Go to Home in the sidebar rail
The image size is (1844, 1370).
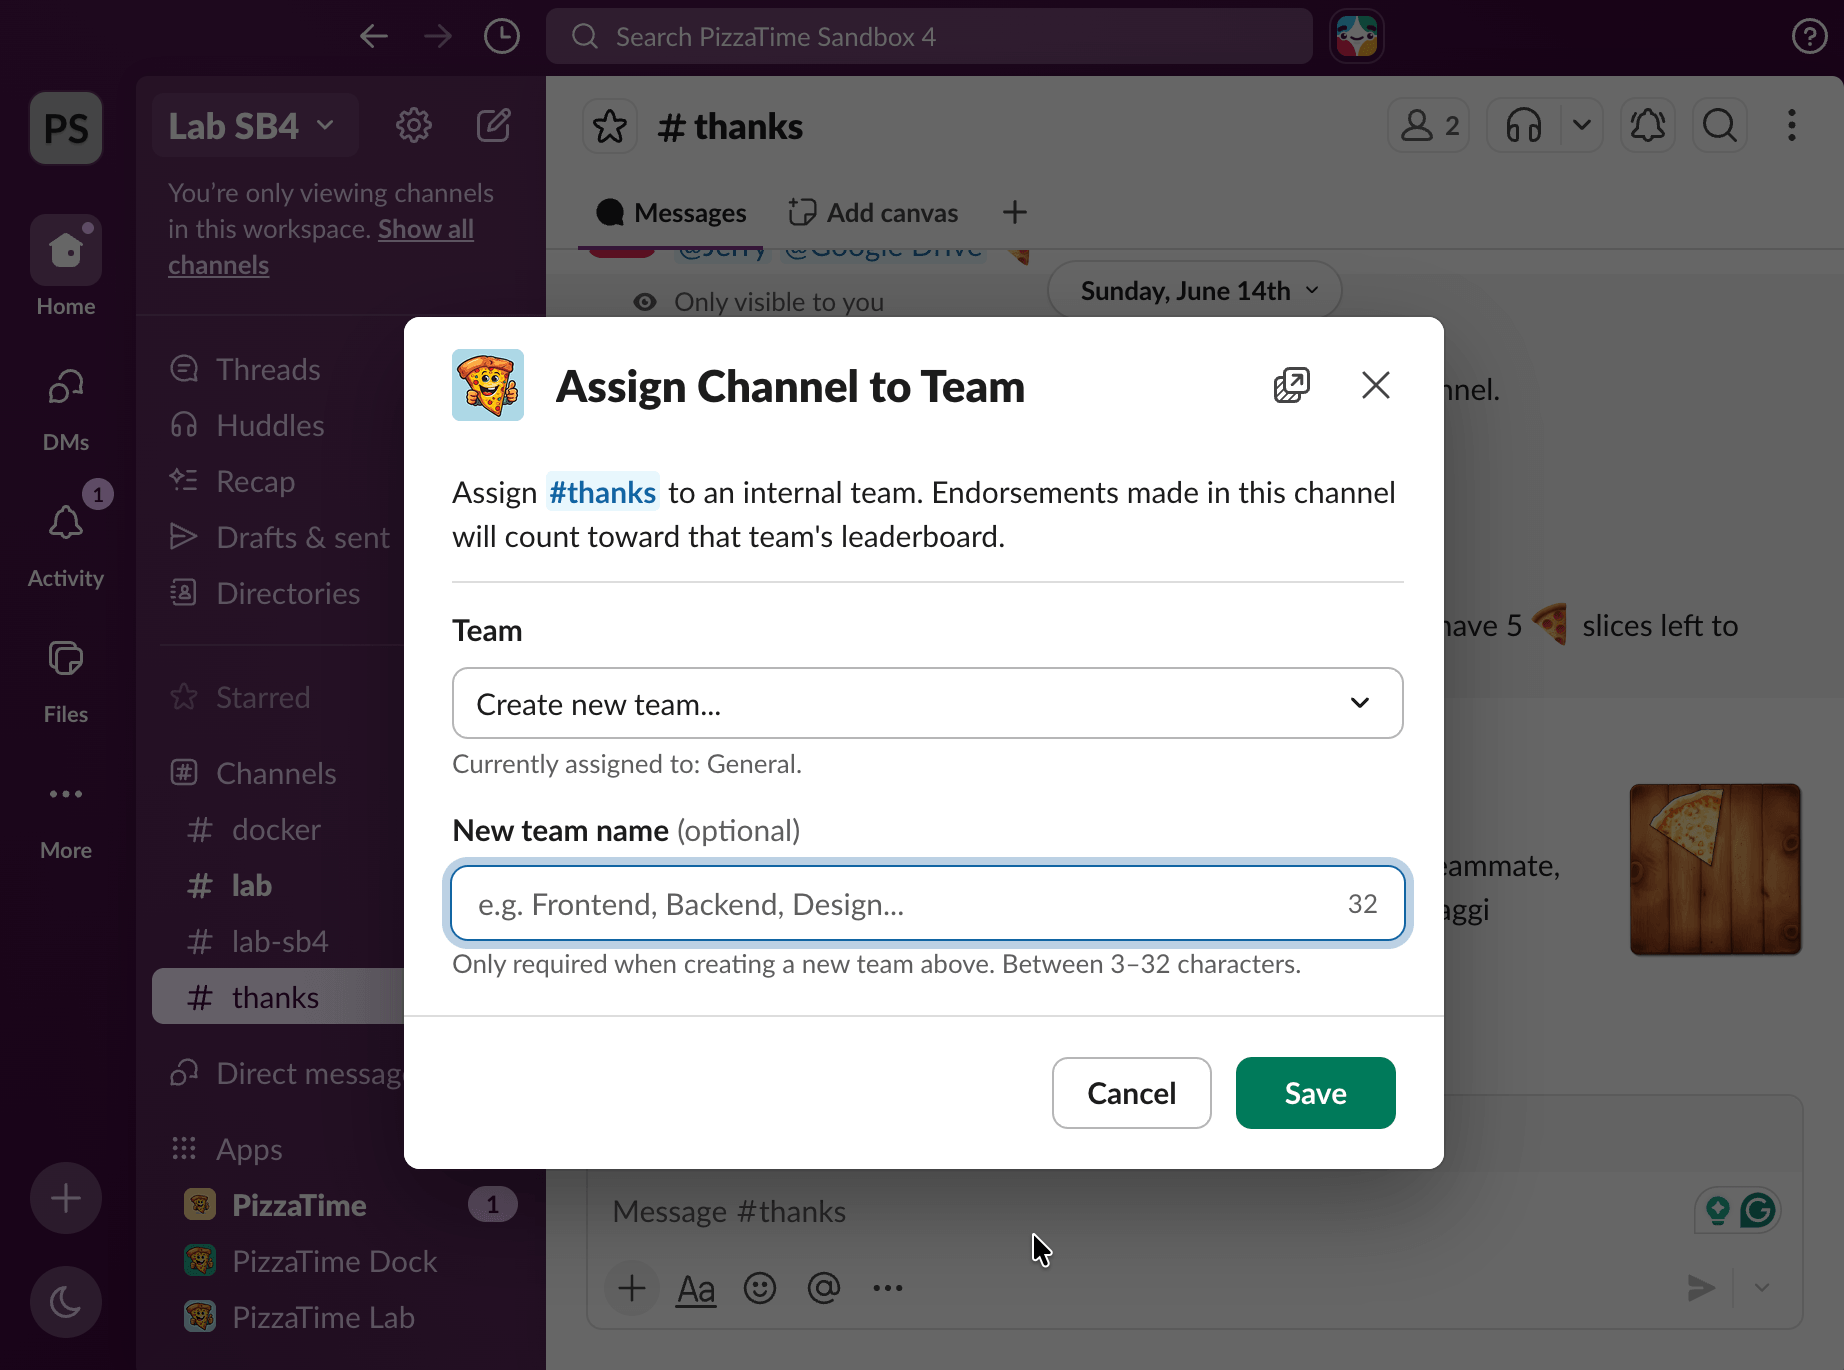pos(66,268)
